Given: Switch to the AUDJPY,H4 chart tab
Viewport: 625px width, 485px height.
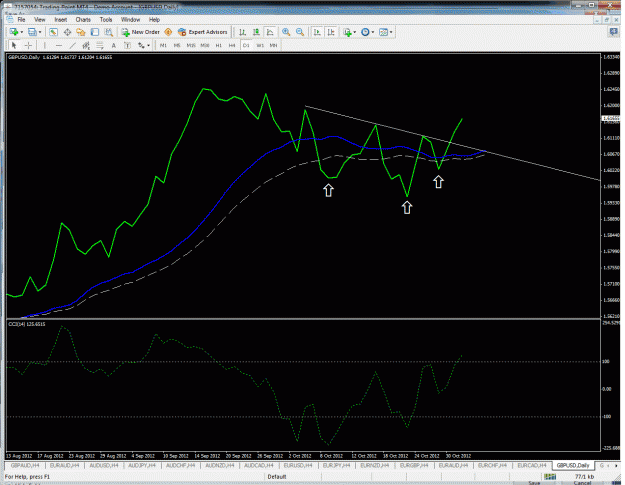Looking at the screenshot, I should point(142,465).
